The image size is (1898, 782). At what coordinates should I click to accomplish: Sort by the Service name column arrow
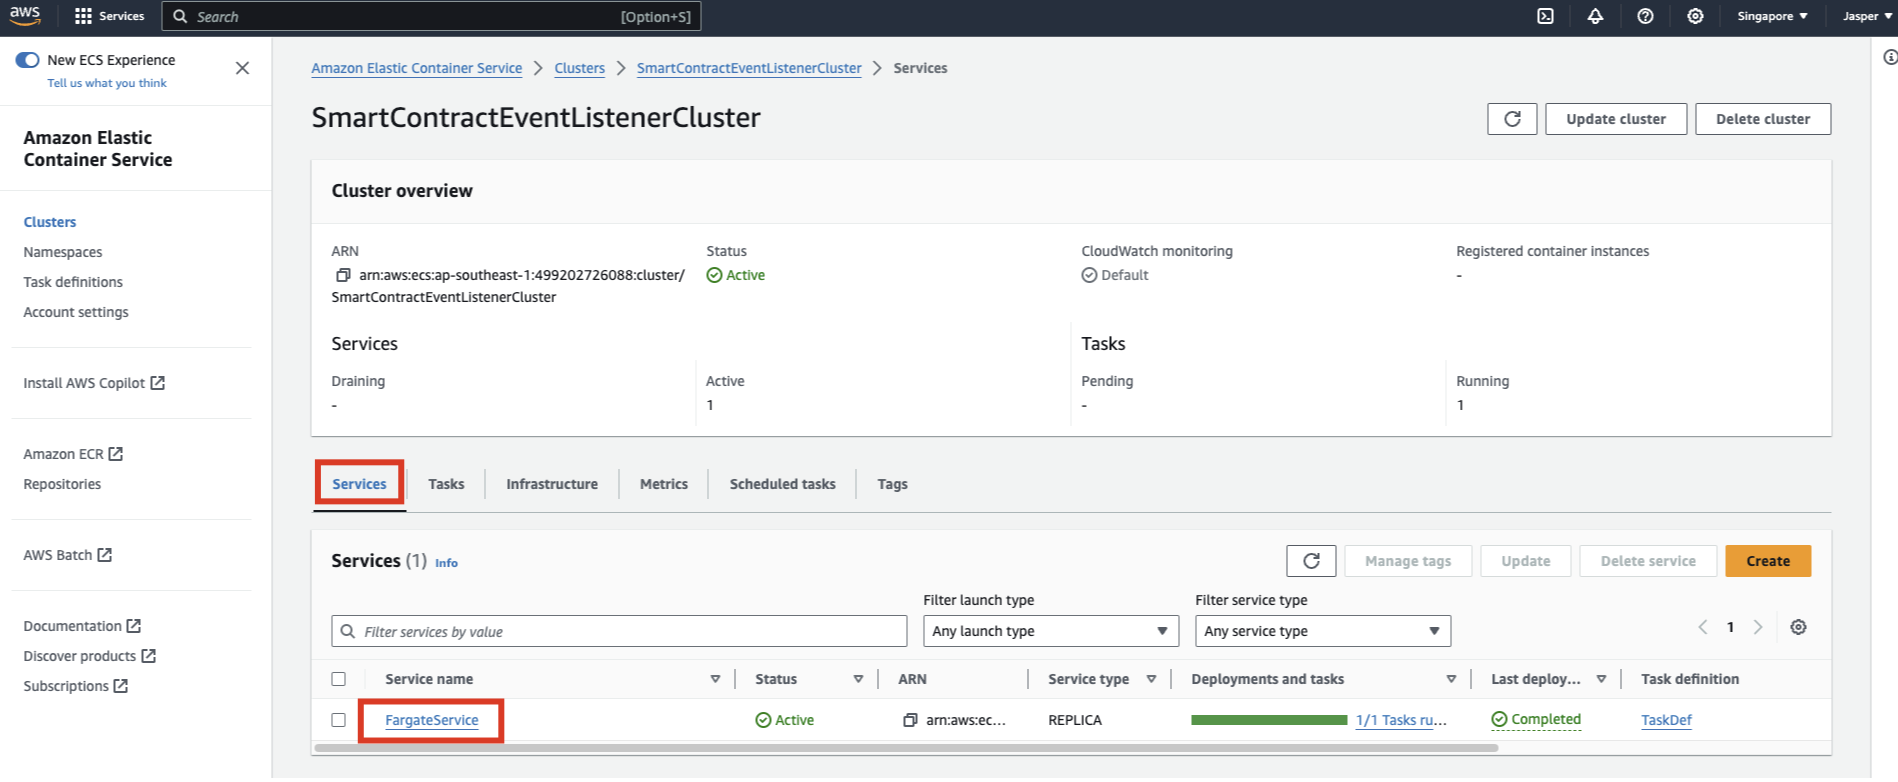click(715, 679)
